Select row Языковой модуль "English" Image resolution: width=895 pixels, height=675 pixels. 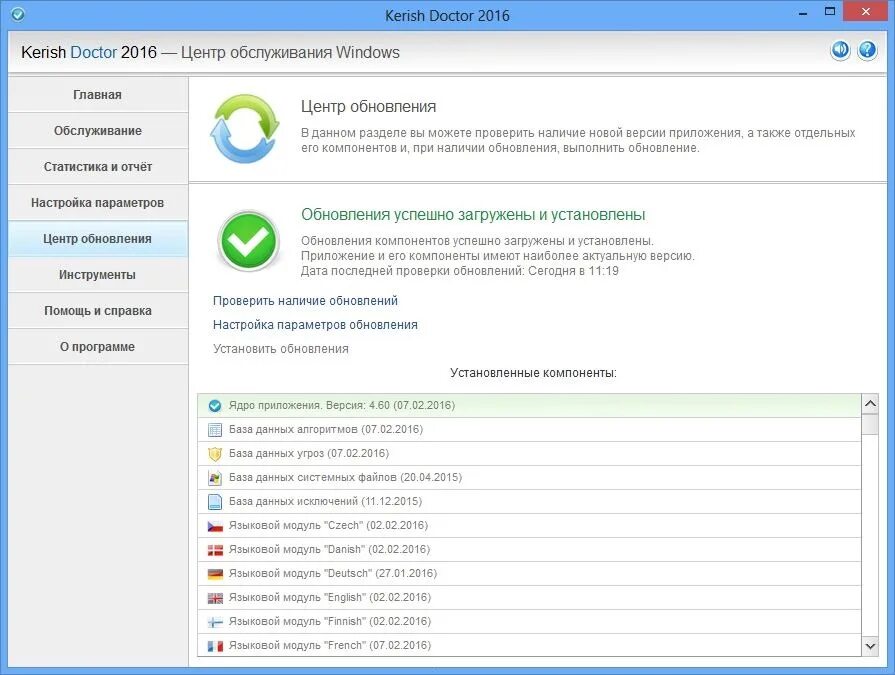tap(529, 597)
